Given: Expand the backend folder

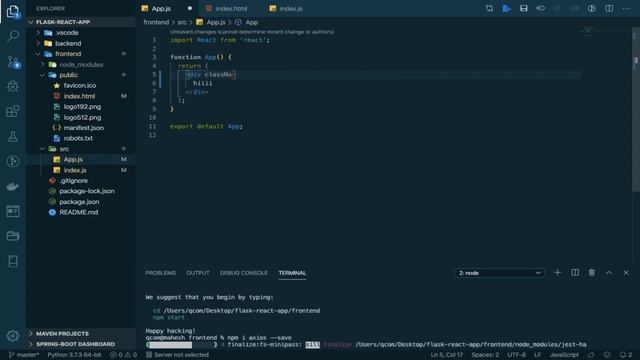Looking at the screenshot, I should tap(81, 43).
